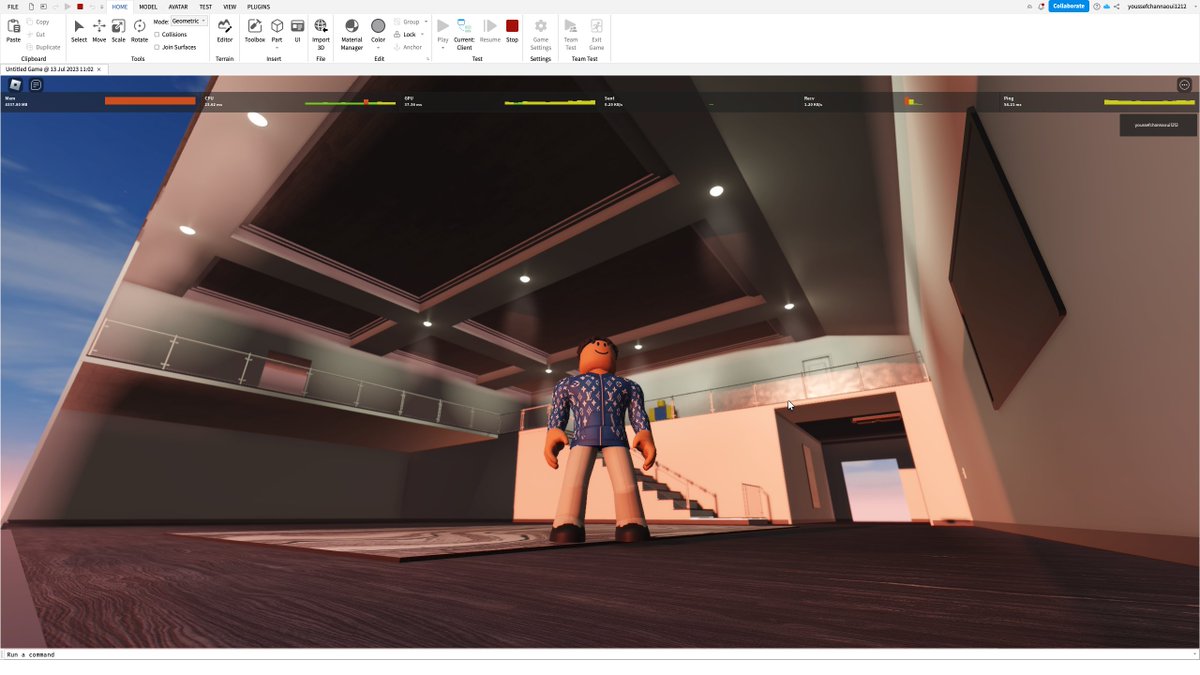Switch to the TEST tab
Screen dimensions: 1200x675
pyautogui.click(x=205, y=6)
